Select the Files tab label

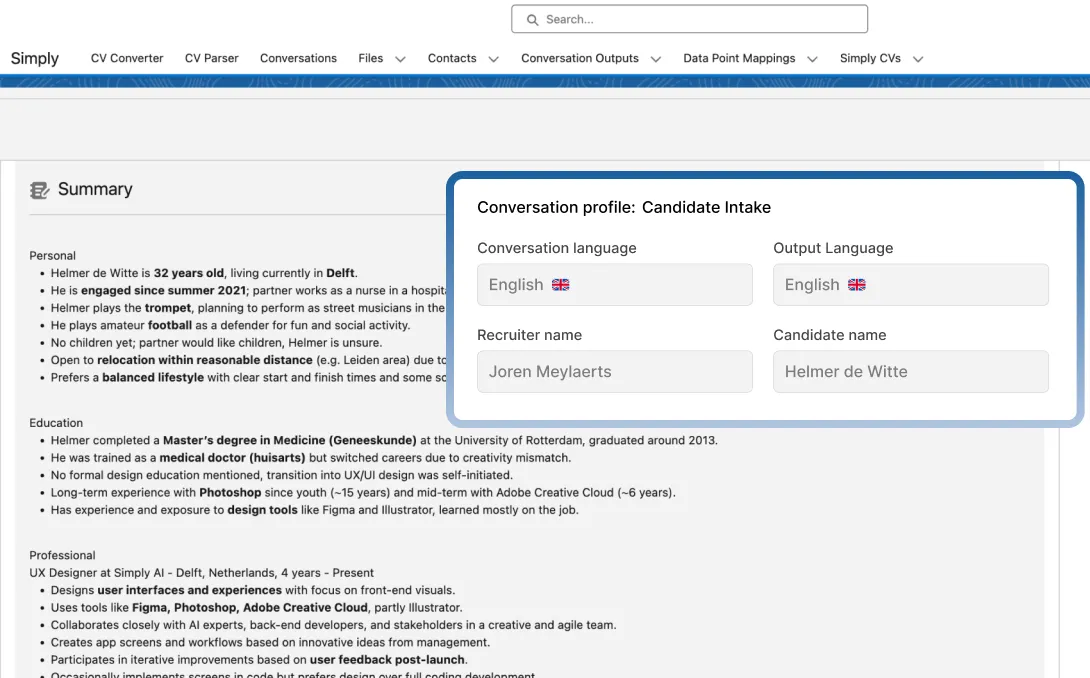point(371,58)
